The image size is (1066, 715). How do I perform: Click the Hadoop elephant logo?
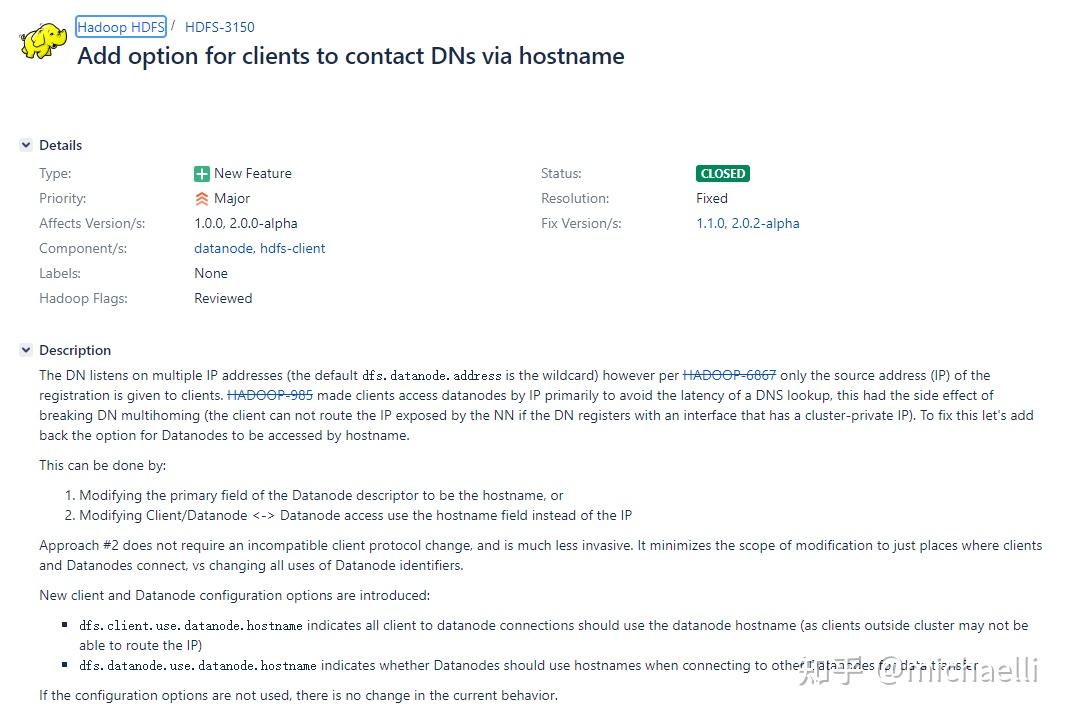(43, 40)
